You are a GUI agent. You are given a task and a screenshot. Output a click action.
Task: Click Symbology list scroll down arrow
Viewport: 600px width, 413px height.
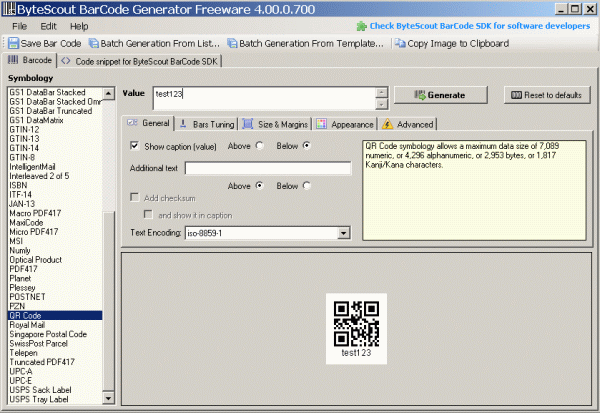tap(109, 398)
